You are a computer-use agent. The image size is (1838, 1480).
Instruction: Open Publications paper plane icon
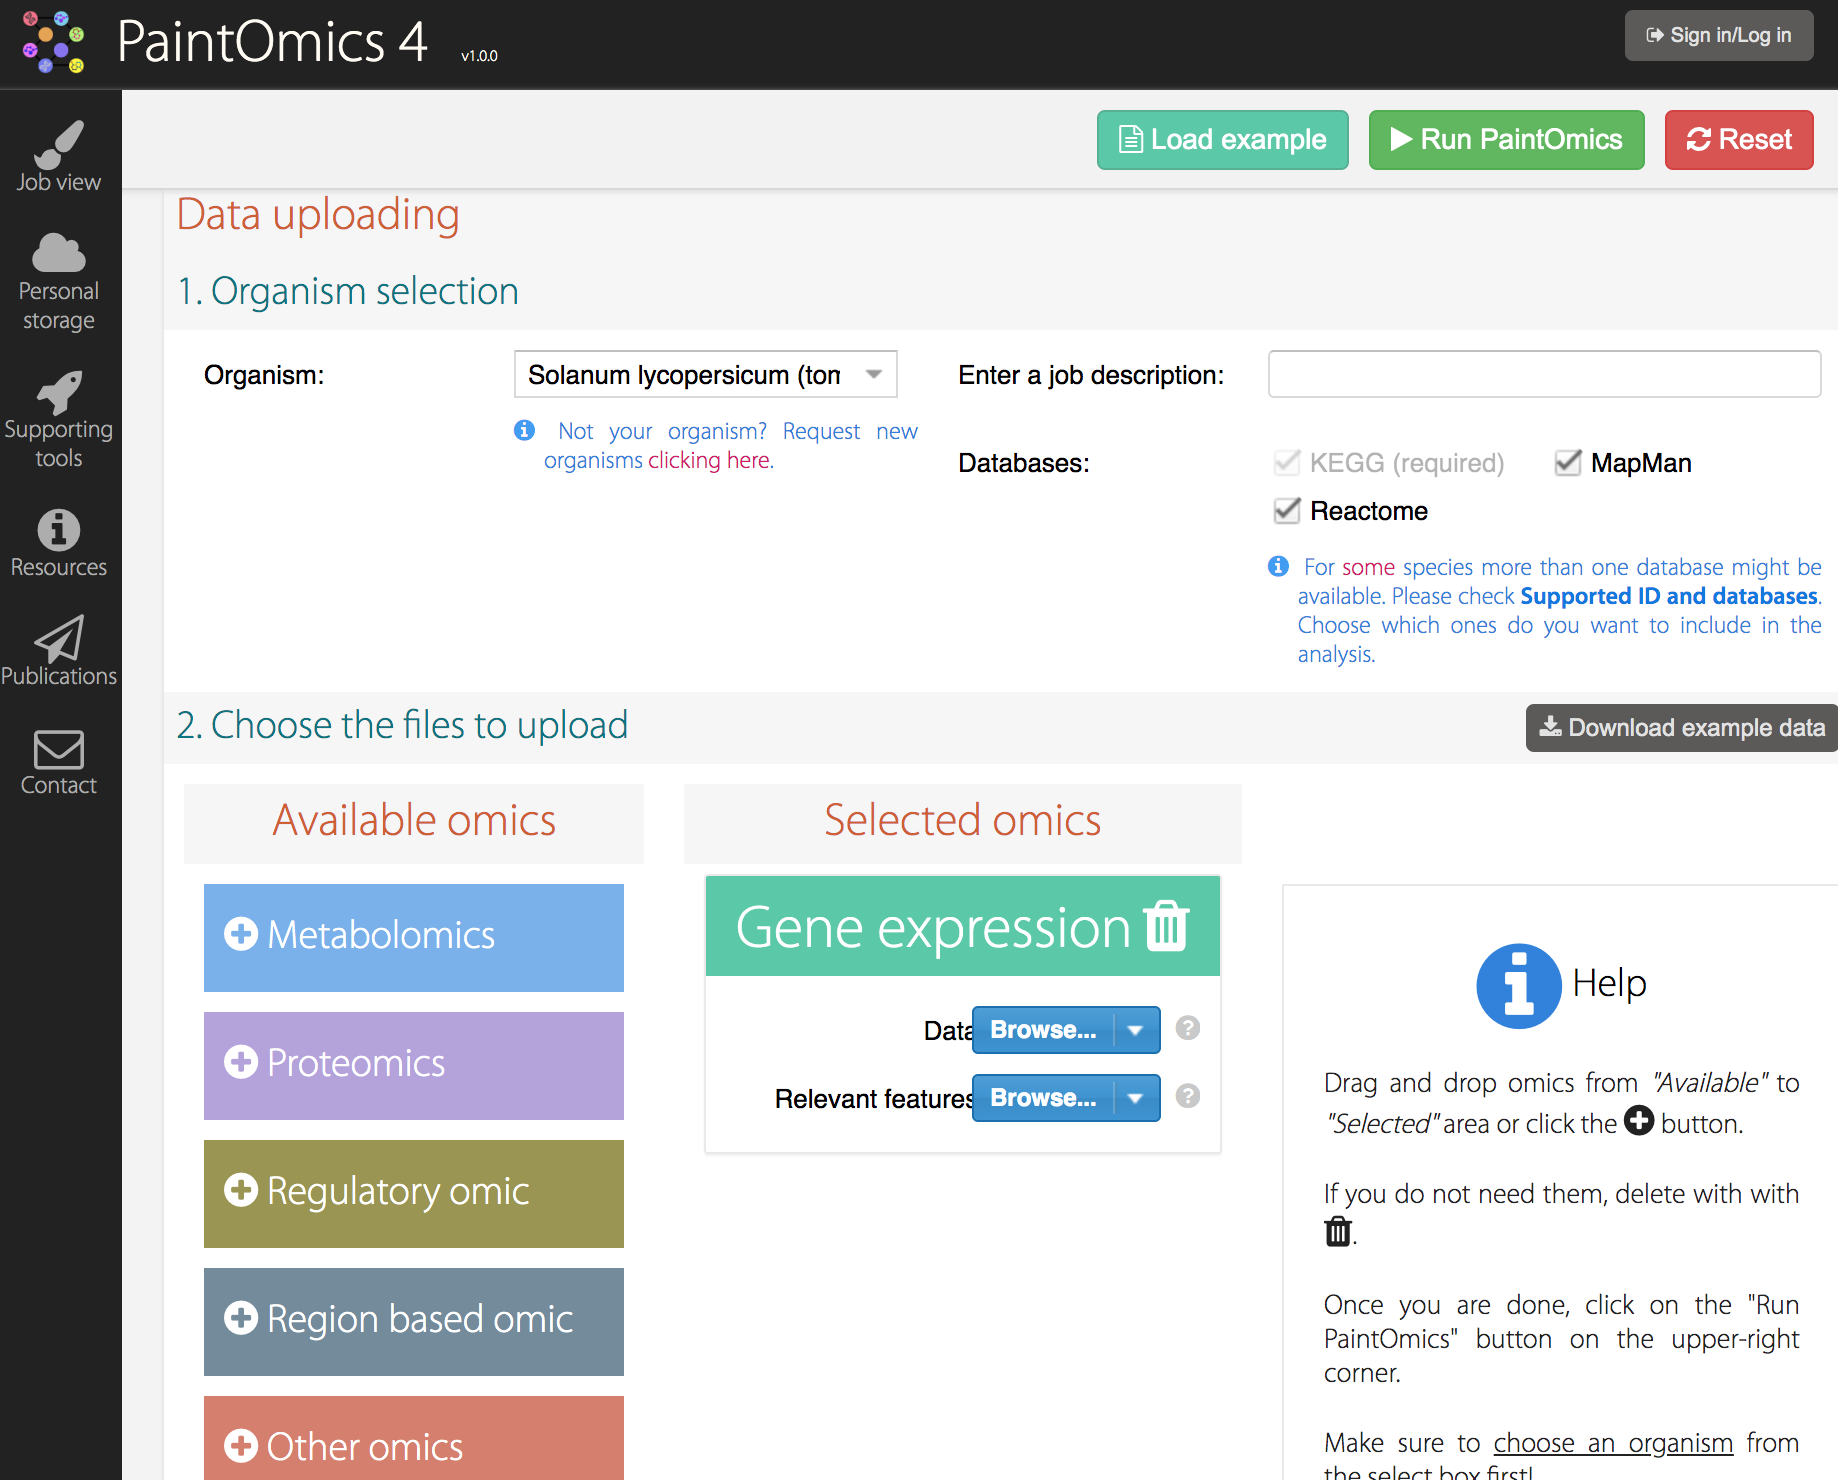(59, 651)
